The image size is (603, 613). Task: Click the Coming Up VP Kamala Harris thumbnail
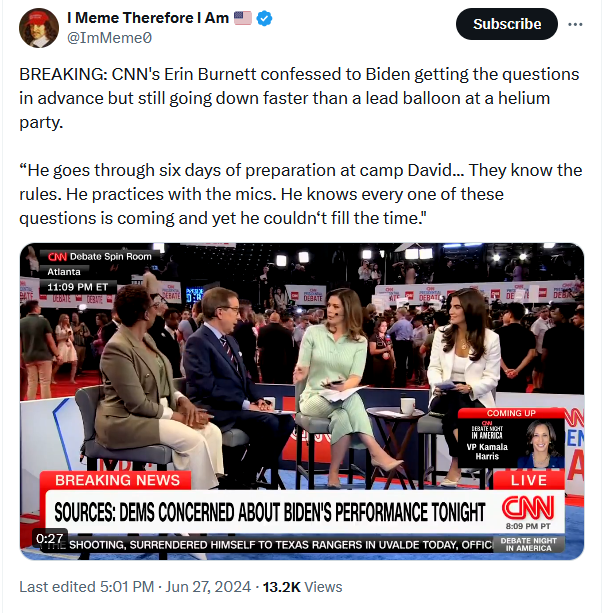tap(511, 438)
